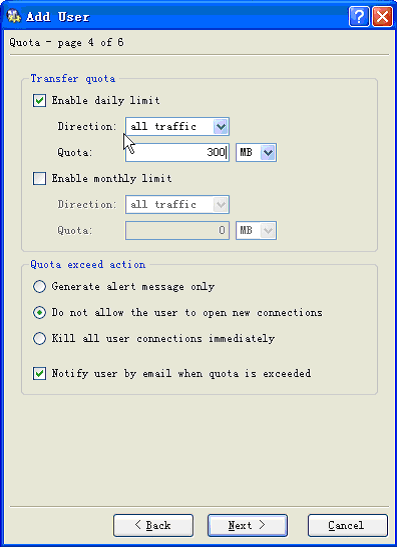
Task: Enable monthly limit checkbox
Action: click(39, 179)
